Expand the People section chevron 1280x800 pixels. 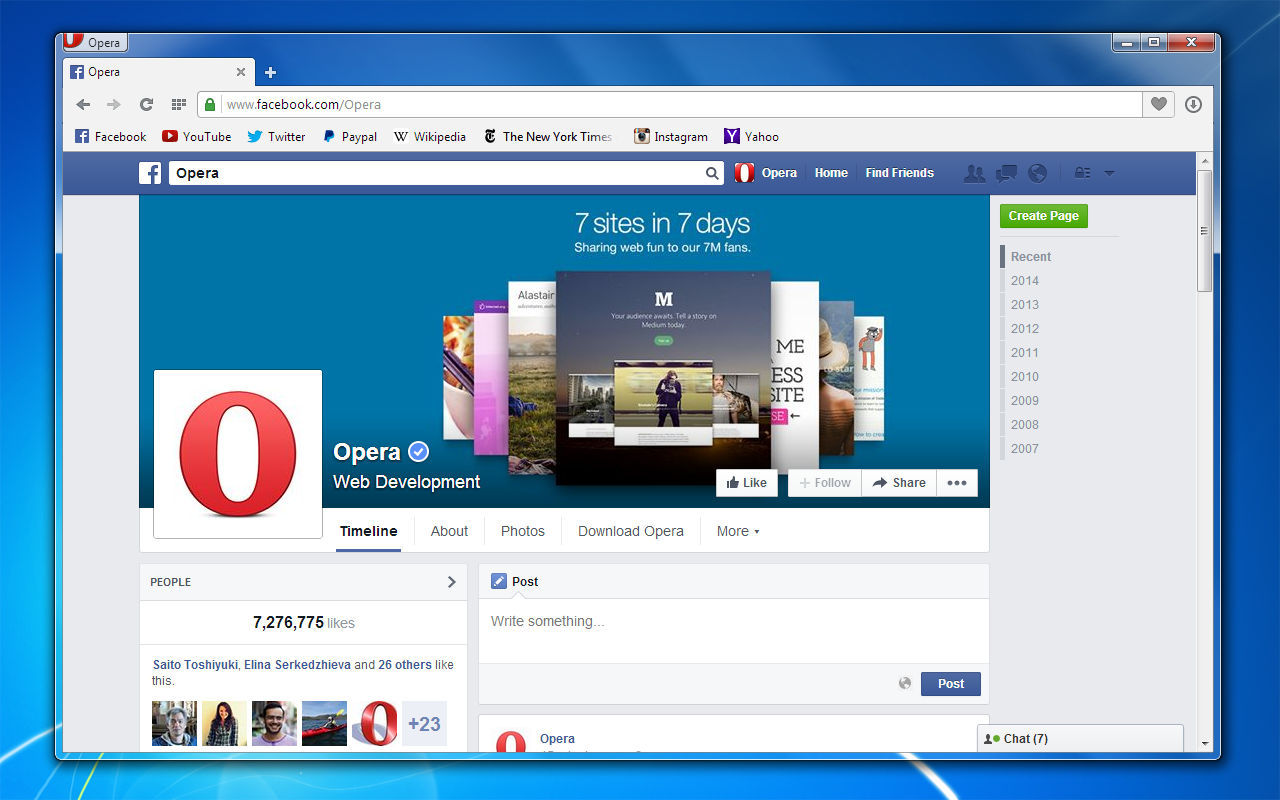tap(451, 582)
